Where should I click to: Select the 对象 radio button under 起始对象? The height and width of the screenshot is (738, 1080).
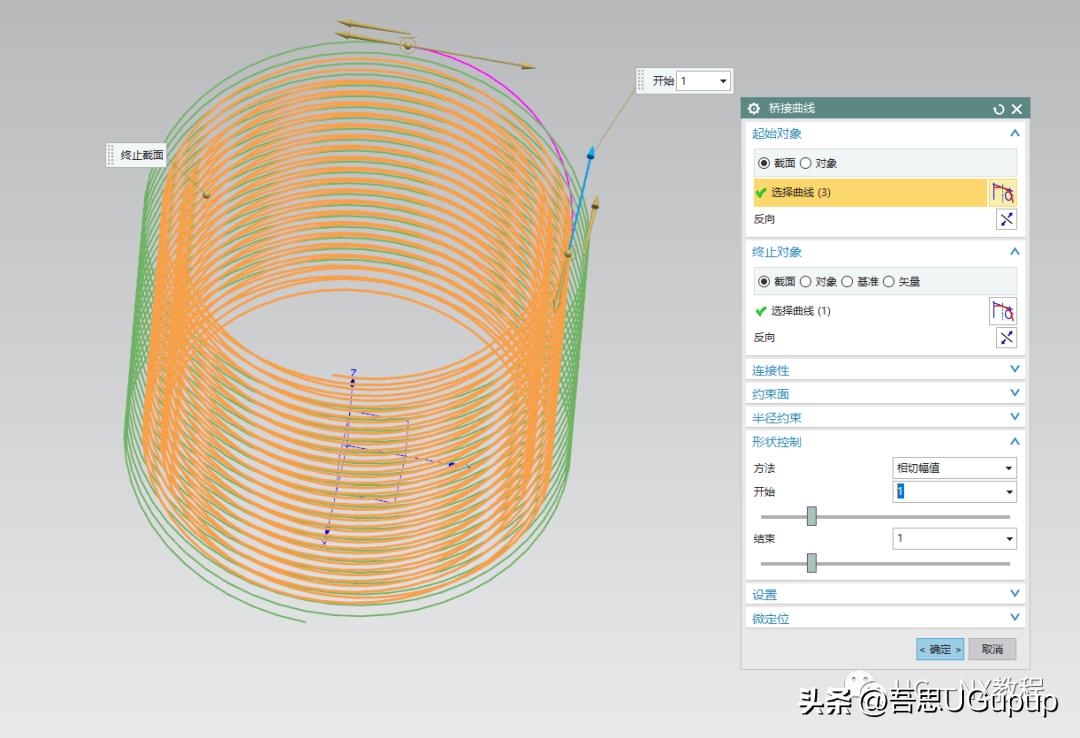[x=805, y=161]
